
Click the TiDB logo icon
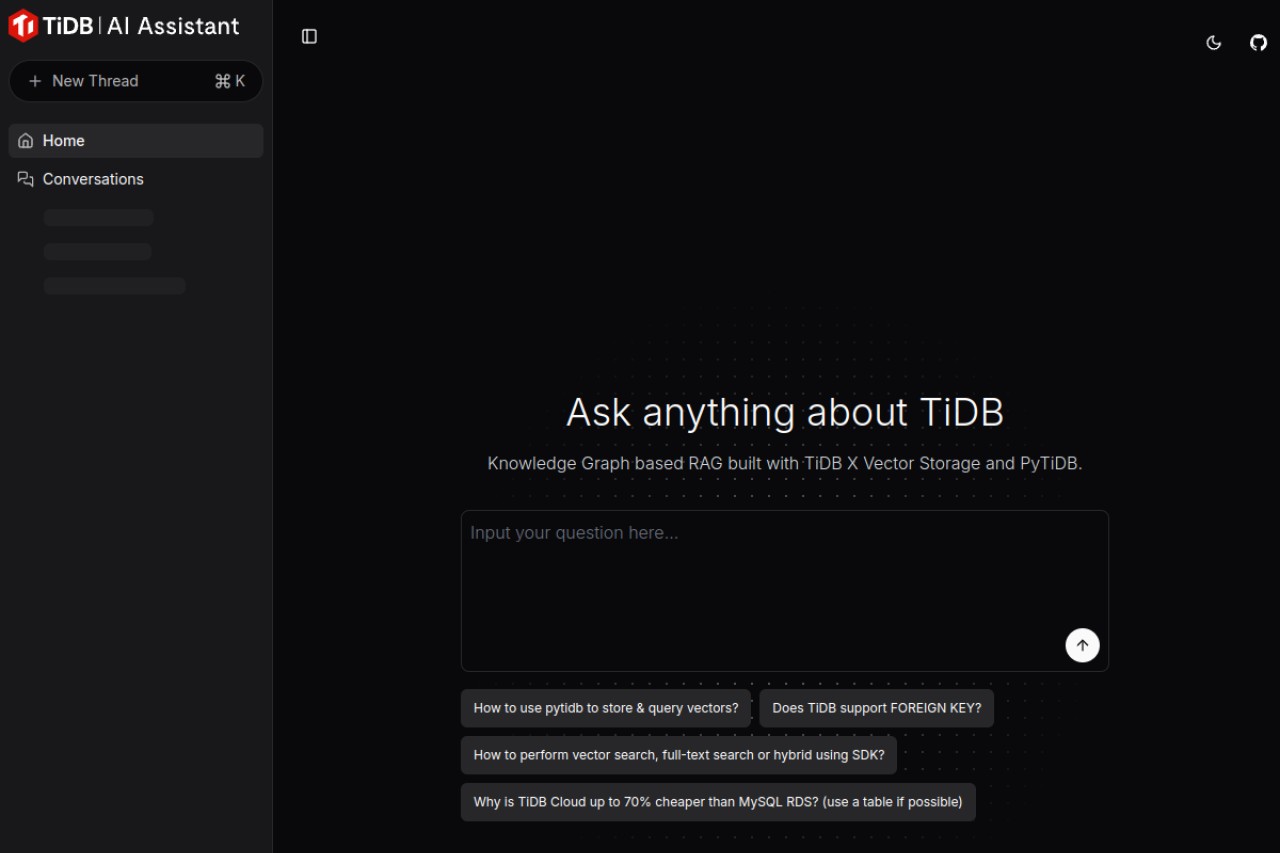23,26
